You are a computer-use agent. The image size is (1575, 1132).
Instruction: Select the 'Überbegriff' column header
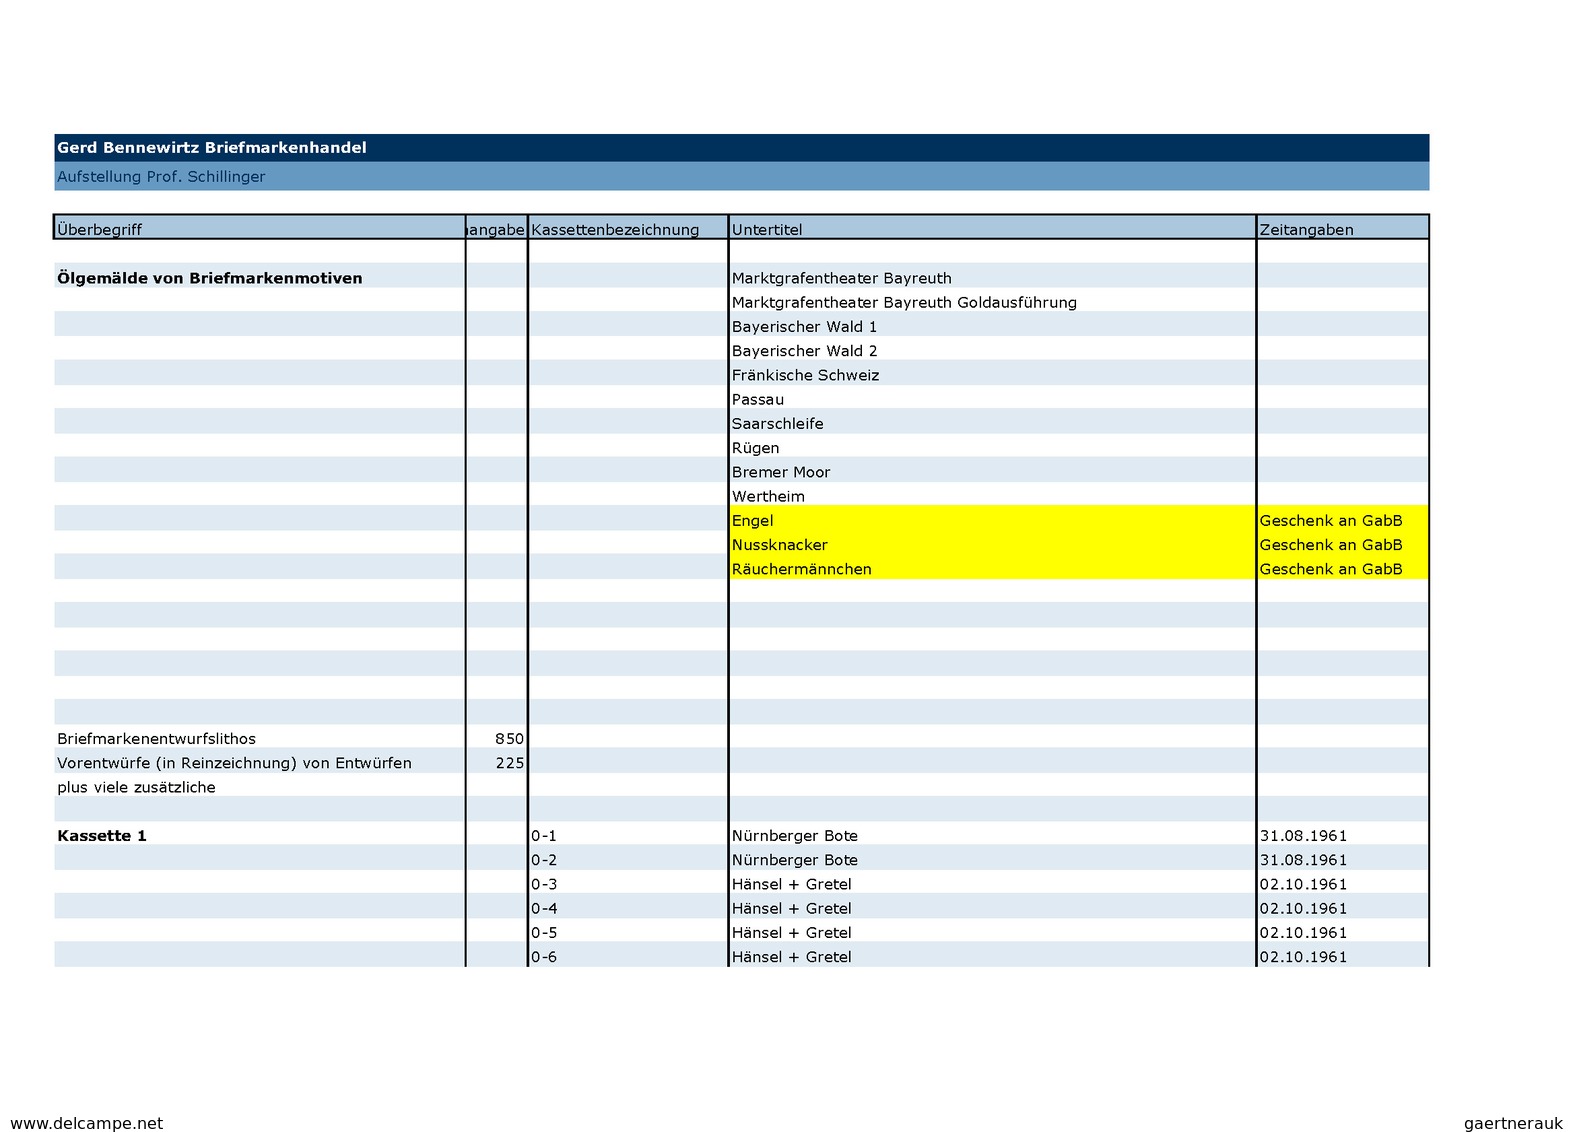click(260, 228)
